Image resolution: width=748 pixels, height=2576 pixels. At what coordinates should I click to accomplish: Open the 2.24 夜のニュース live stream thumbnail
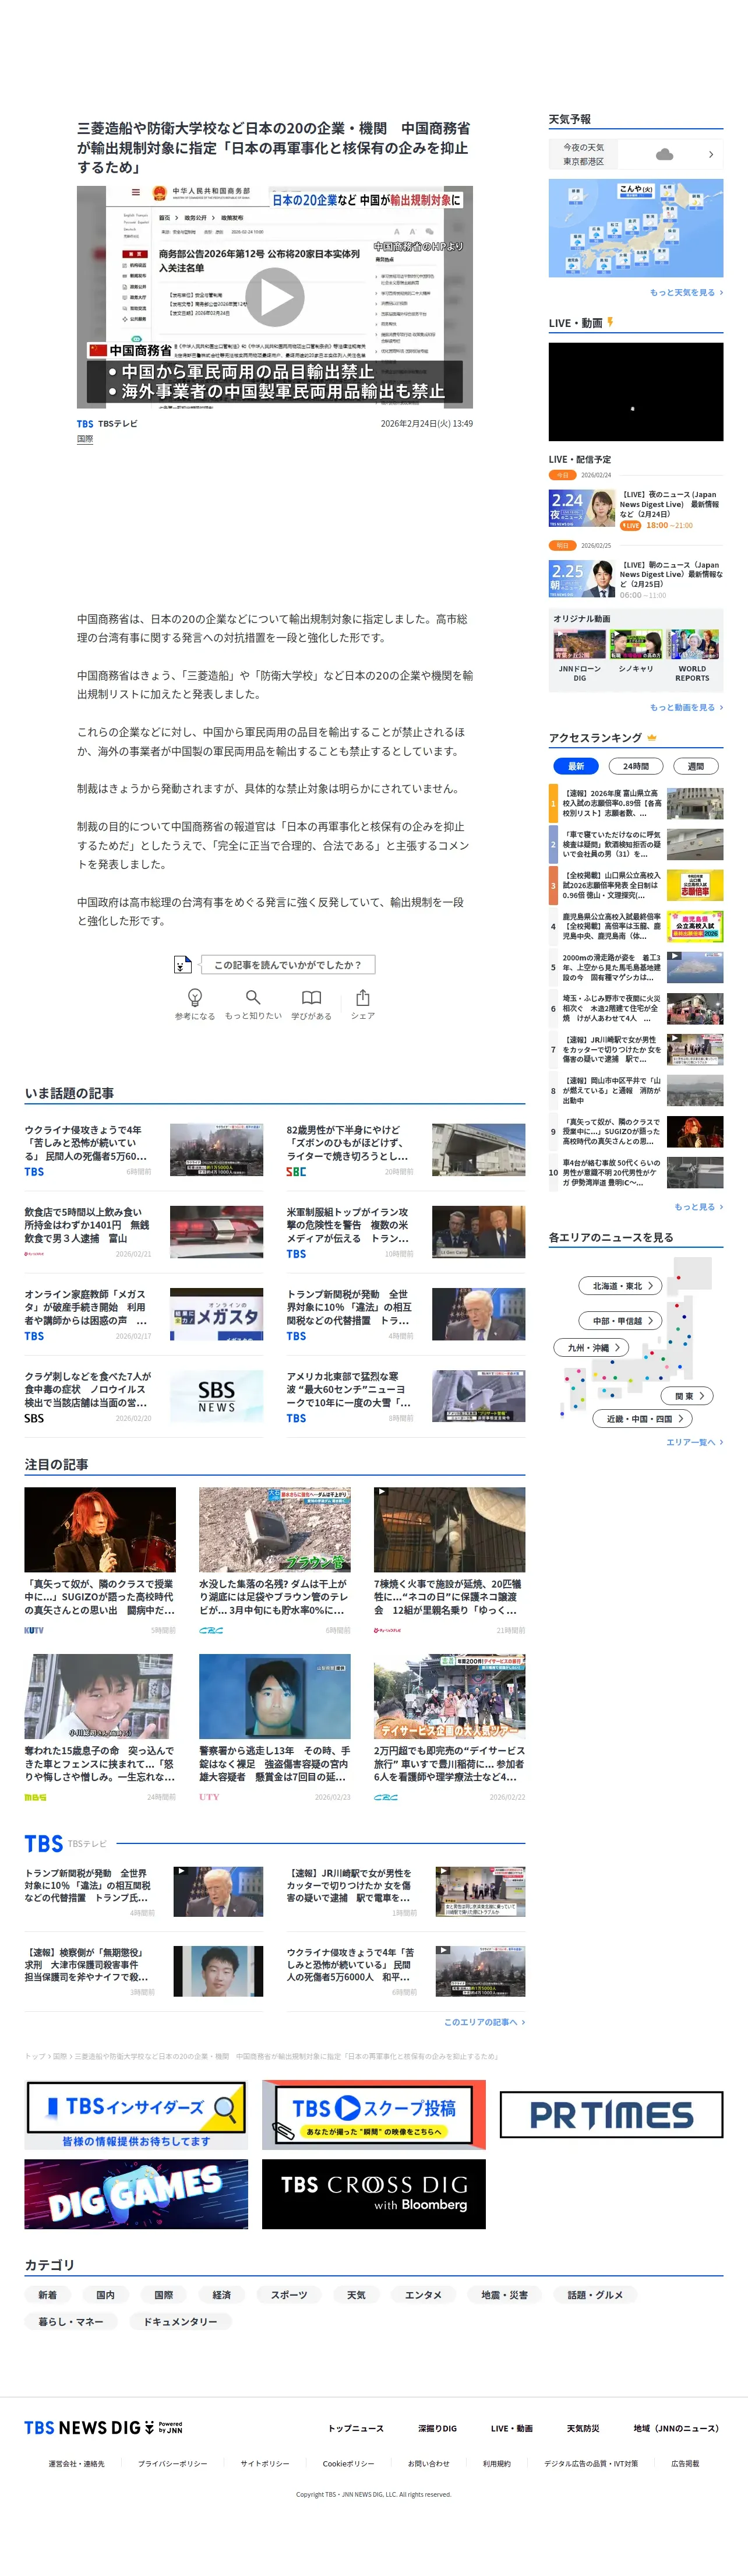[582, 508]
